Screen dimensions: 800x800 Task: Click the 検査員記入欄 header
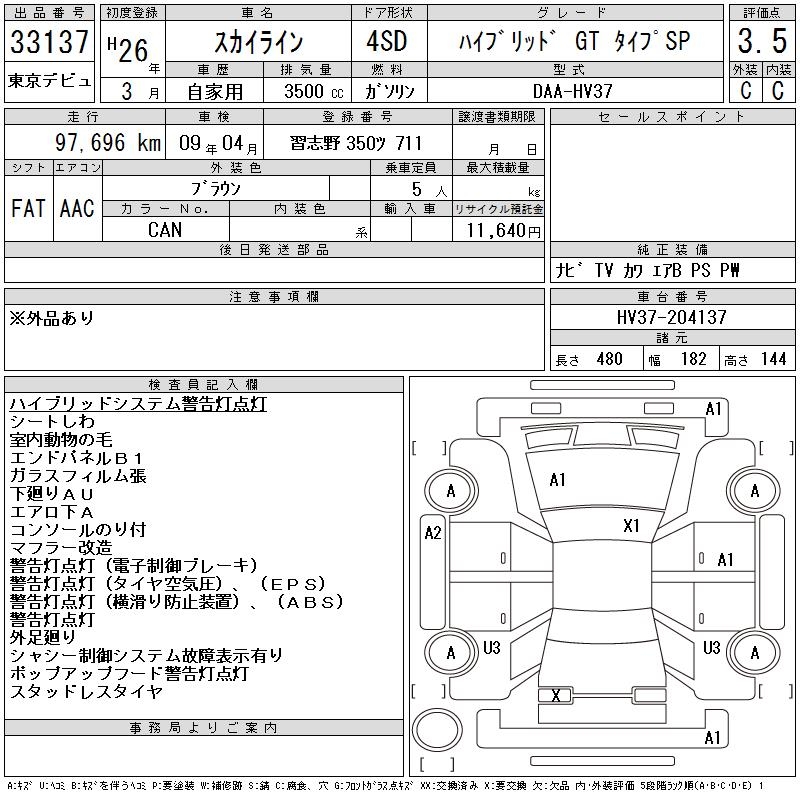pyautogui.click(x=203, y=384)
